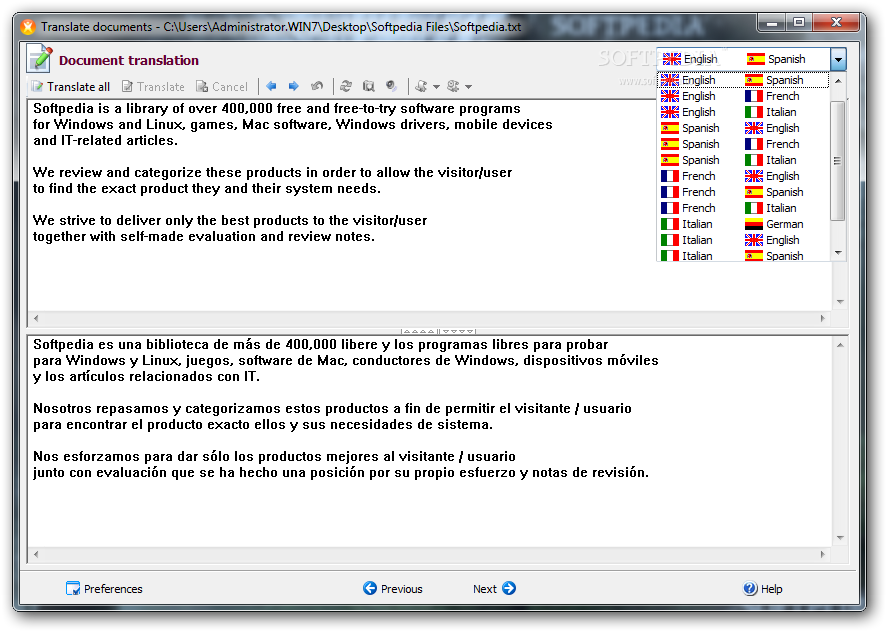Click the grey bust toolbar icon

[x=421, y=86]
